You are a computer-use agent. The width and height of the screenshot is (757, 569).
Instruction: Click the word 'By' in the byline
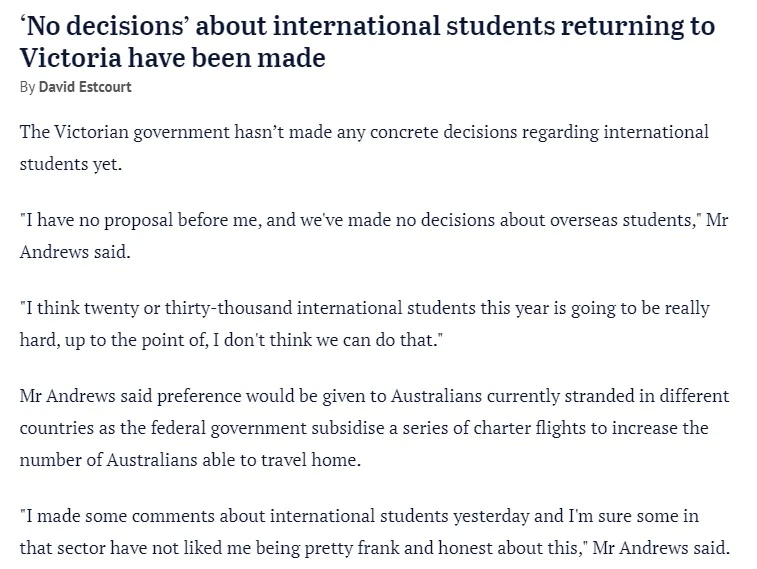(x=27, y=87)
